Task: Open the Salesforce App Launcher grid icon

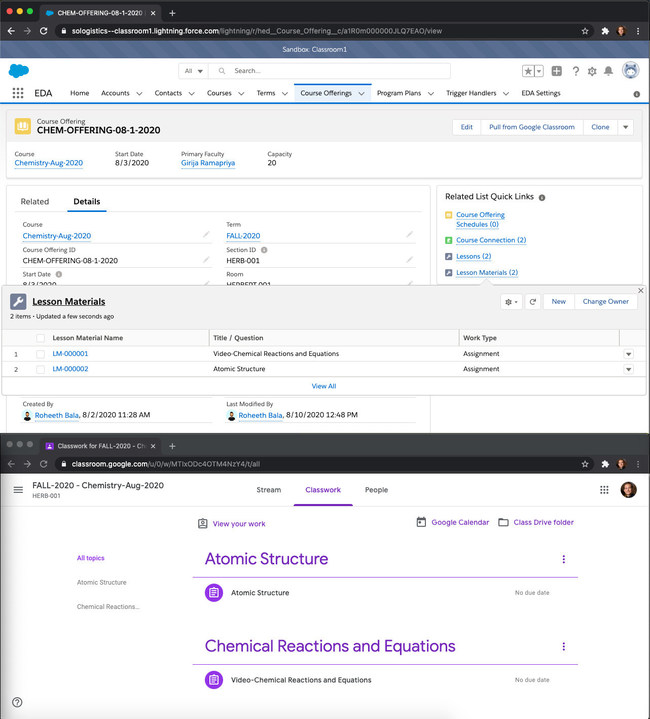Action: click(17, 93)
